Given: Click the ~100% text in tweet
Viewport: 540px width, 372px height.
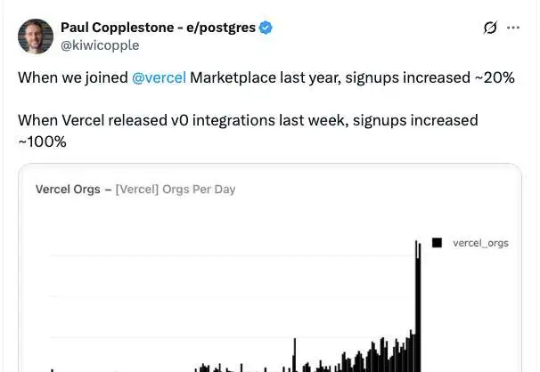Looking at the screenshot, I should 42,142.
